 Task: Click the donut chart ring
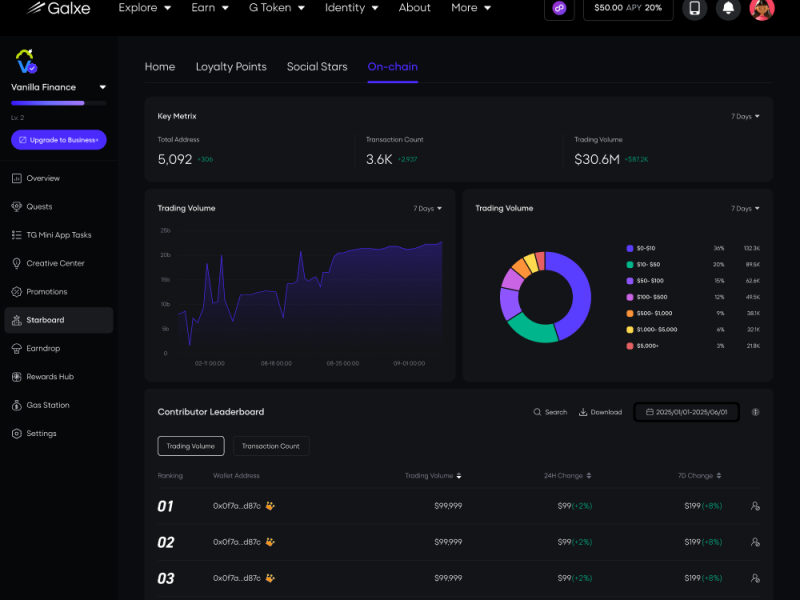pos(545,297)
